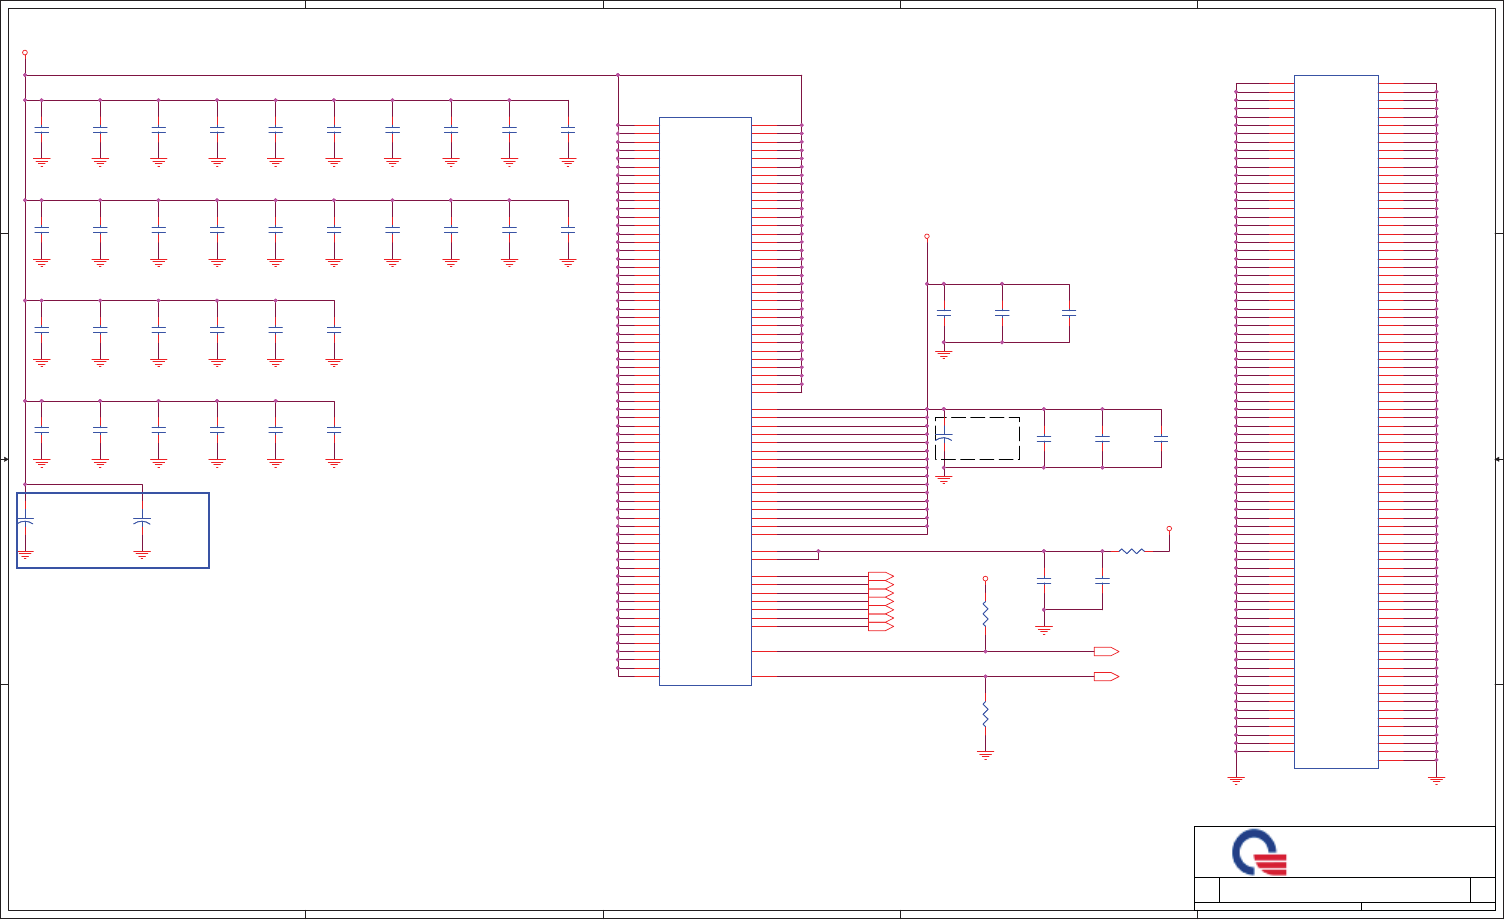Click the power node above the pull-up resistor

tap(985, 578)
